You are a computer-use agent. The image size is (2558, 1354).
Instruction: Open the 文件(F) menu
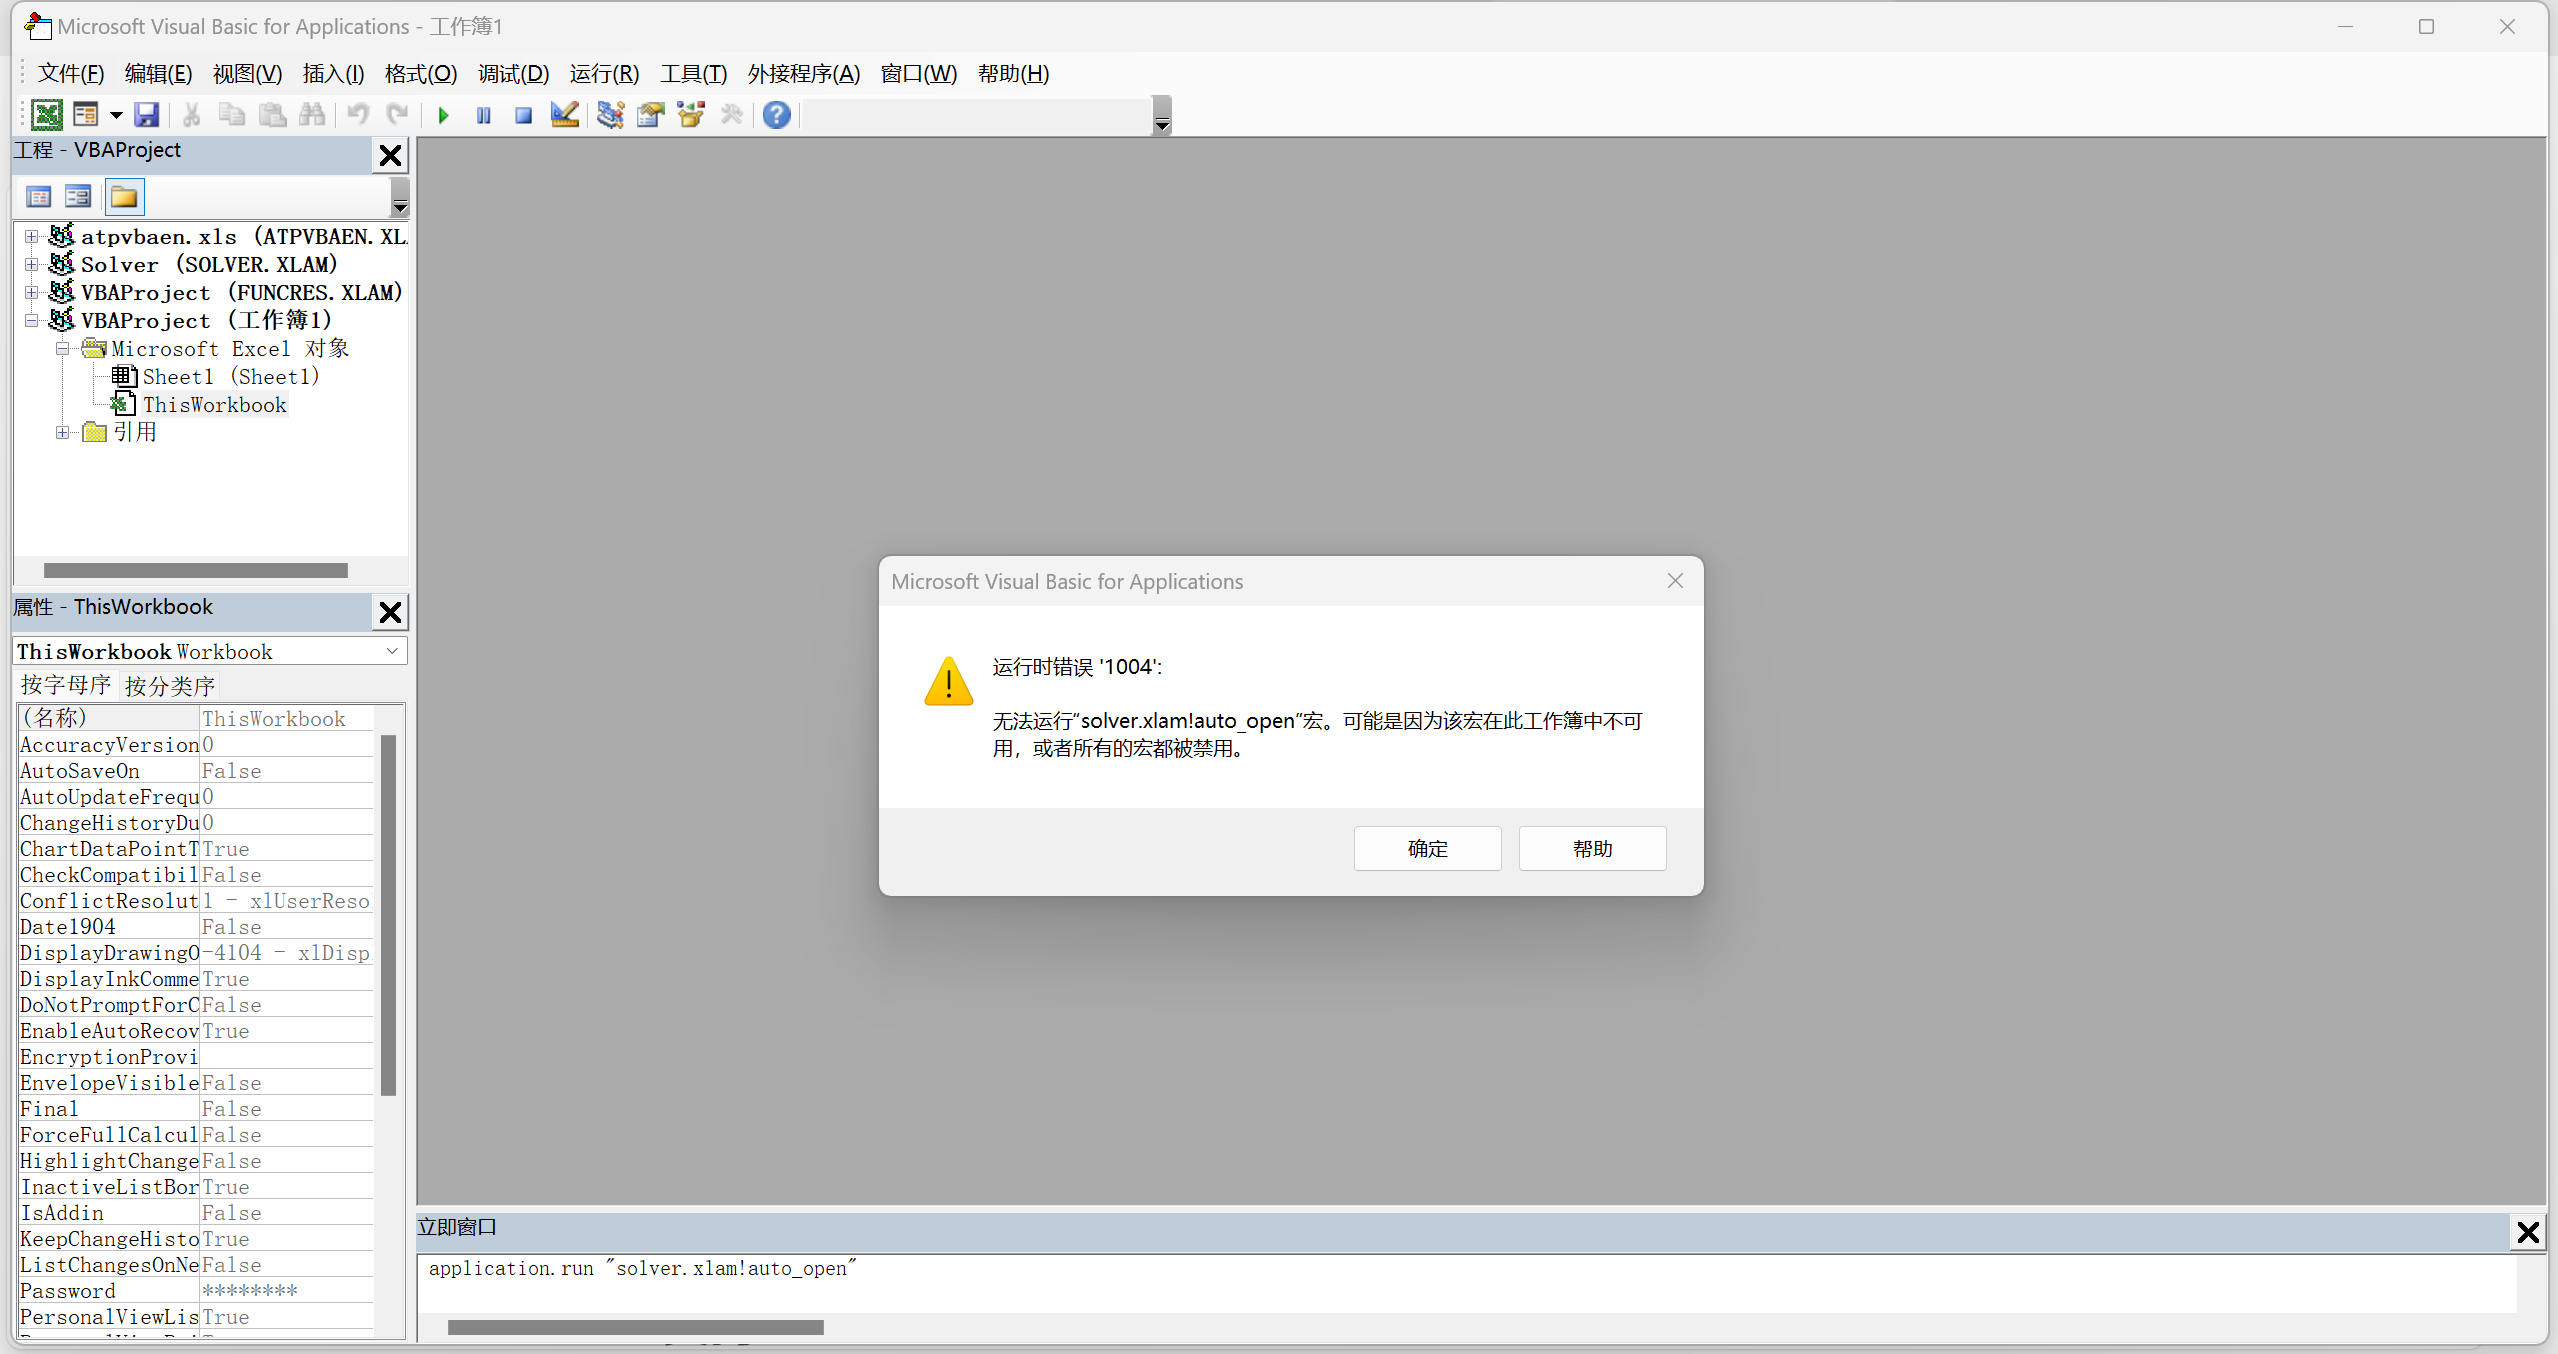point(70,74)
